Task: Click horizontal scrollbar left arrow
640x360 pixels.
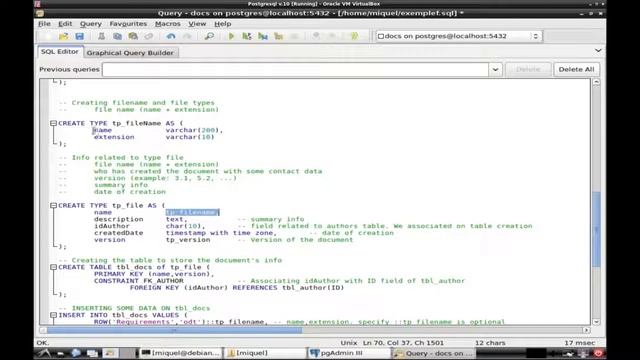Action: [43, 330]
